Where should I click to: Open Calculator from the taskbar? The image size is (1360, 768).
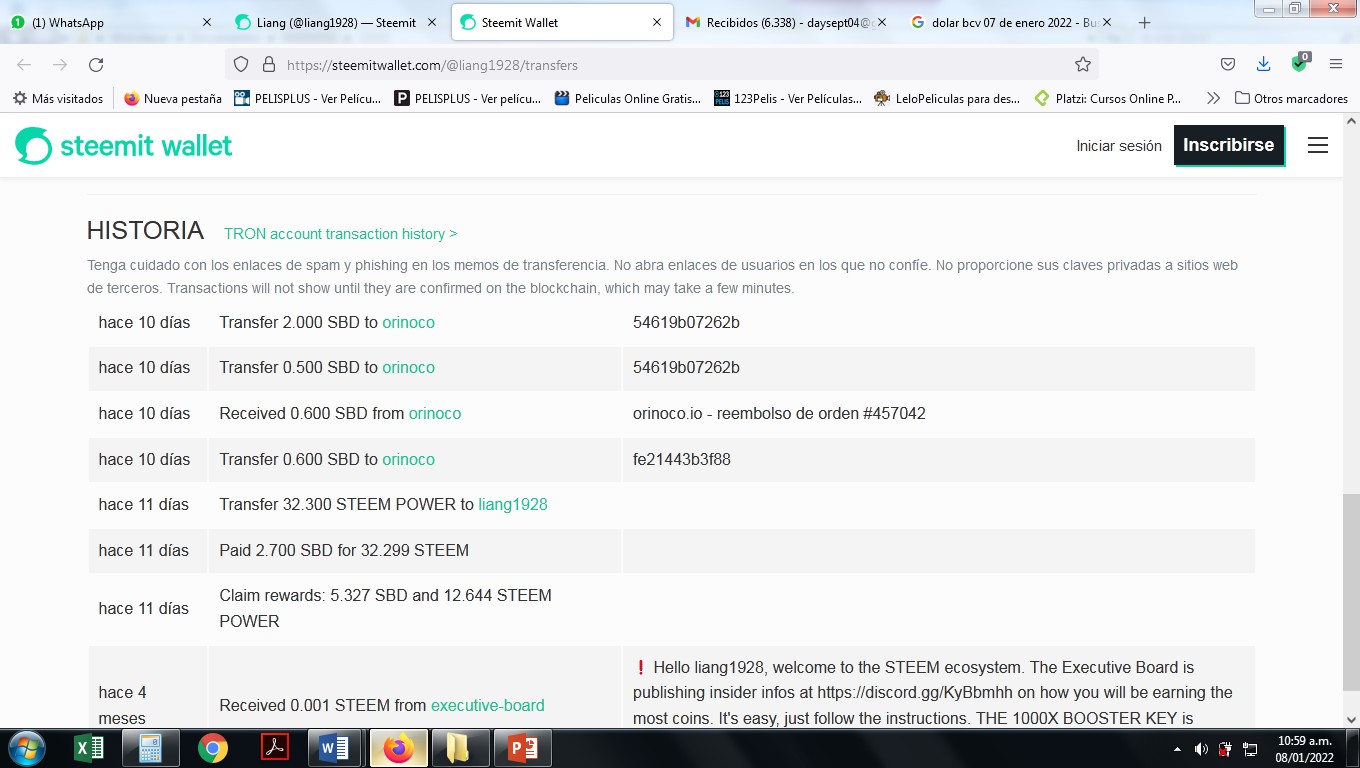click(x=151, y=748)
